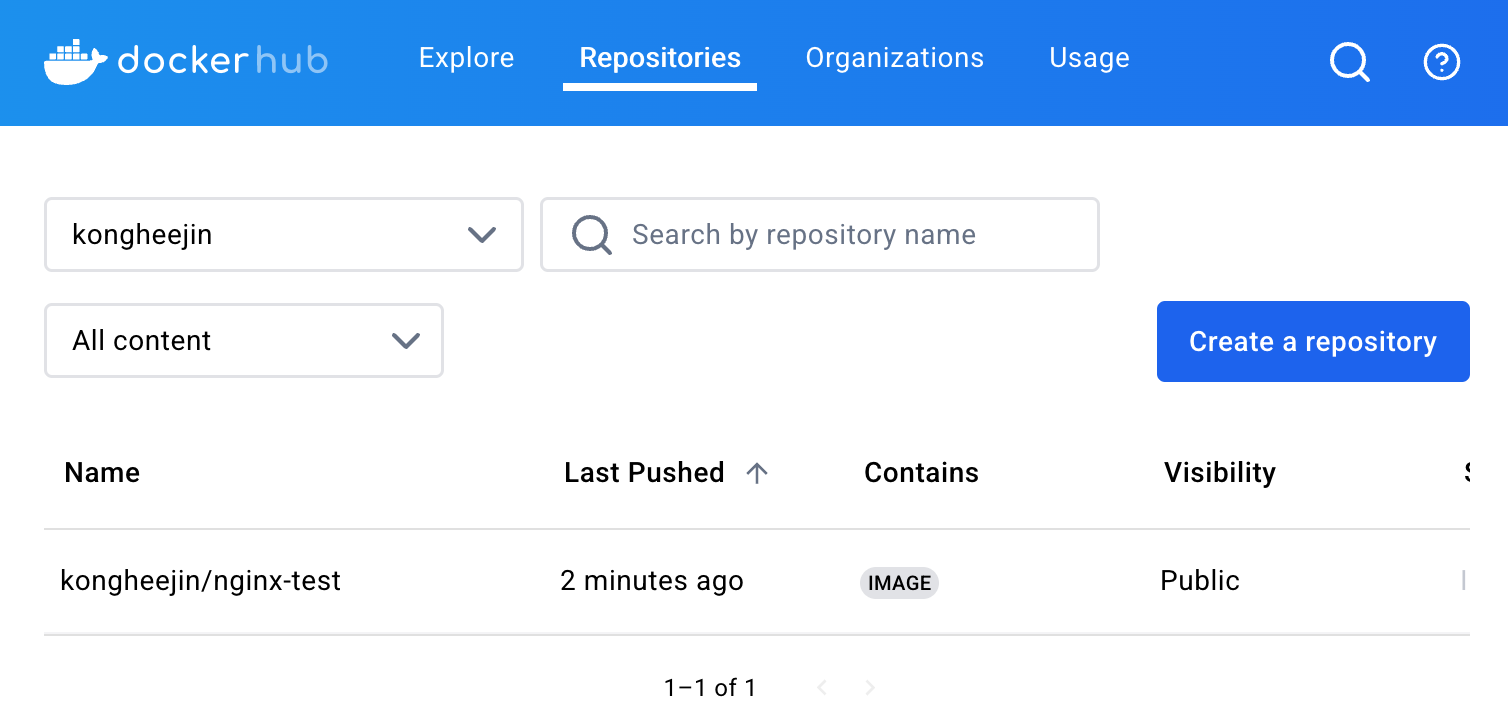This screenshot has height=726, width=1508.
Task: Click the Contains column header
Action: pos(921,473)
